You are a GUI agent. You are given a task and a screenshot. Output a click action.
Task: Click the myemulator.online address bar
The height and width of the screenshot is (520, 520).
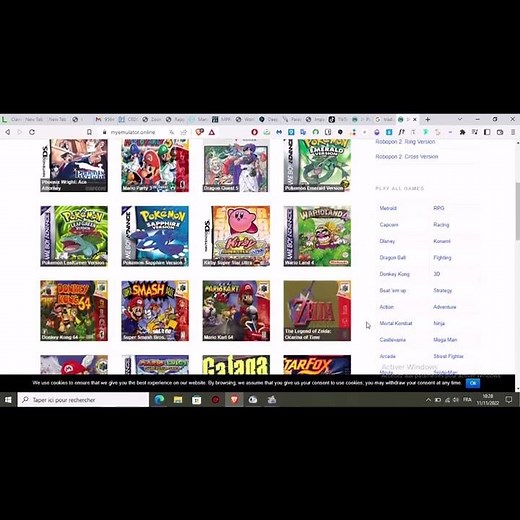click(133, 132)
